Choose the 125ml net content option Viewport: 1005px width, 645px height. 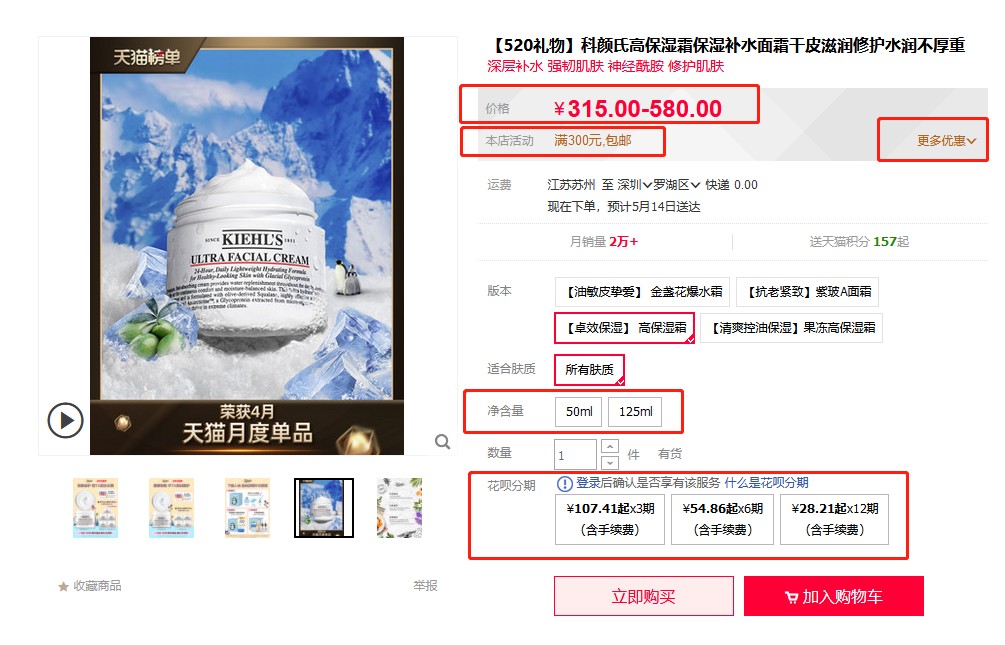tap(635, 412)
